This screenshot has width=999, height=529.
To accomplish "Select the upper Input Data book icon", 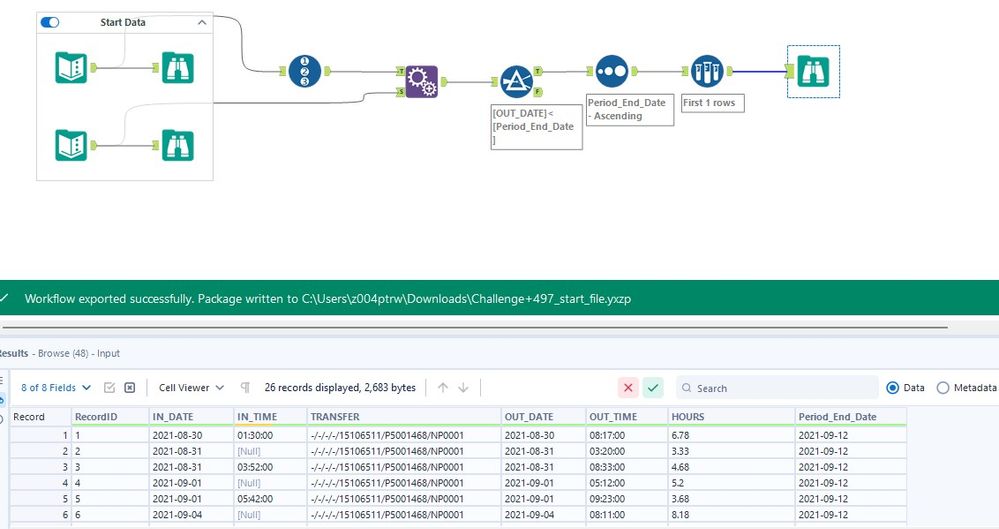I will pyautogui.click(x=71, y=68).
